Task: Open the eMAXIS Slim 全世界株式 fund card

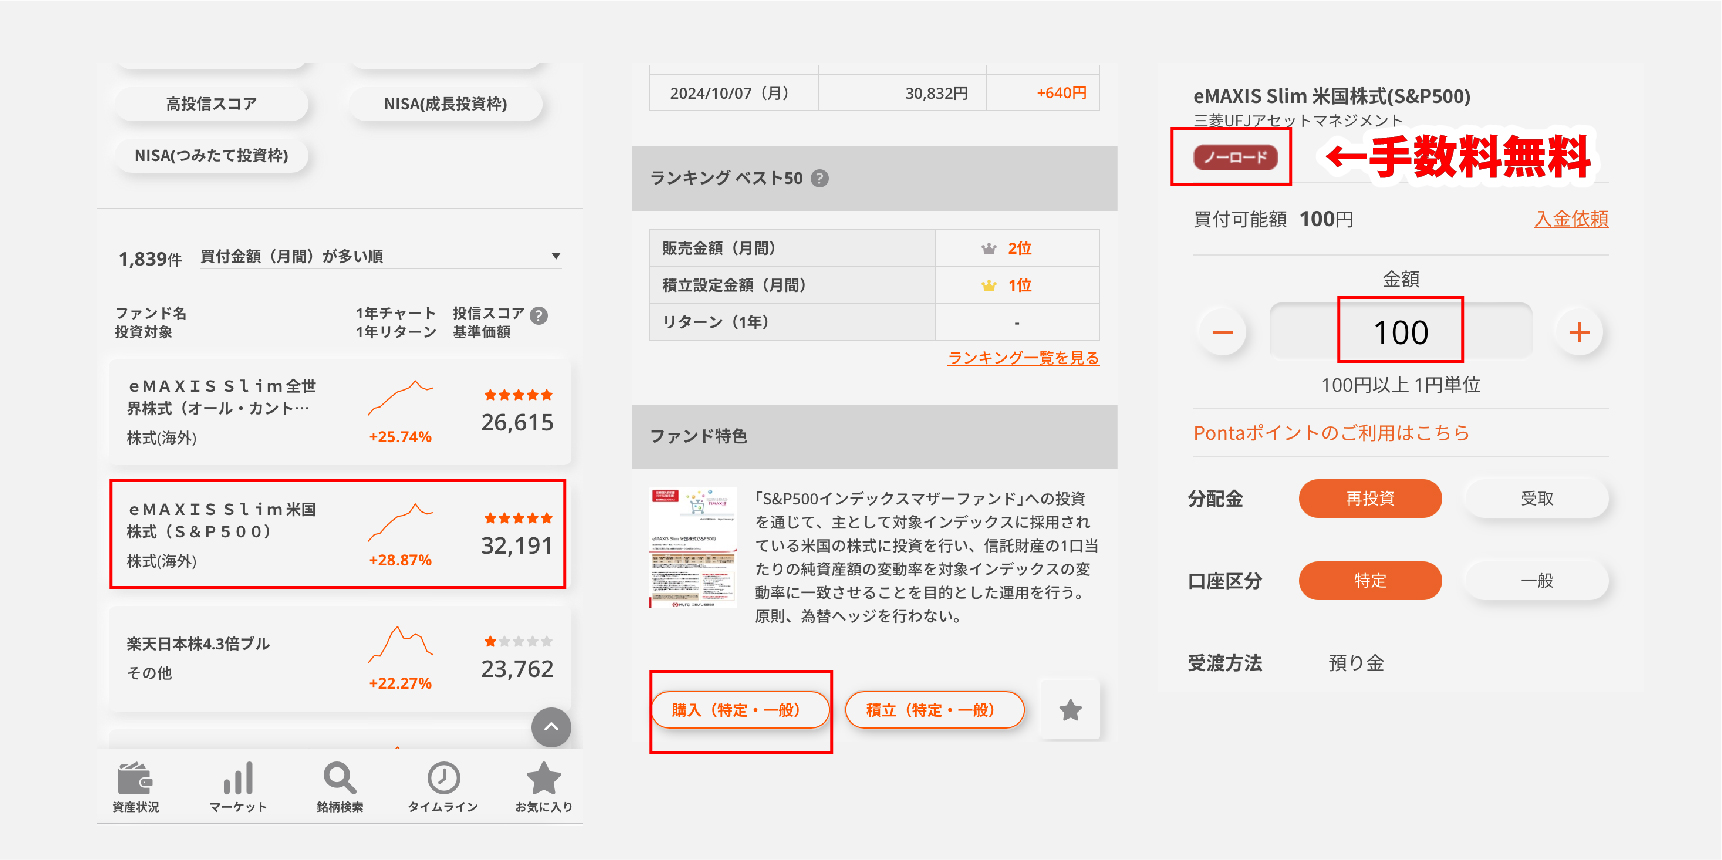Action: pyautogui.click(x=340, y=411)
